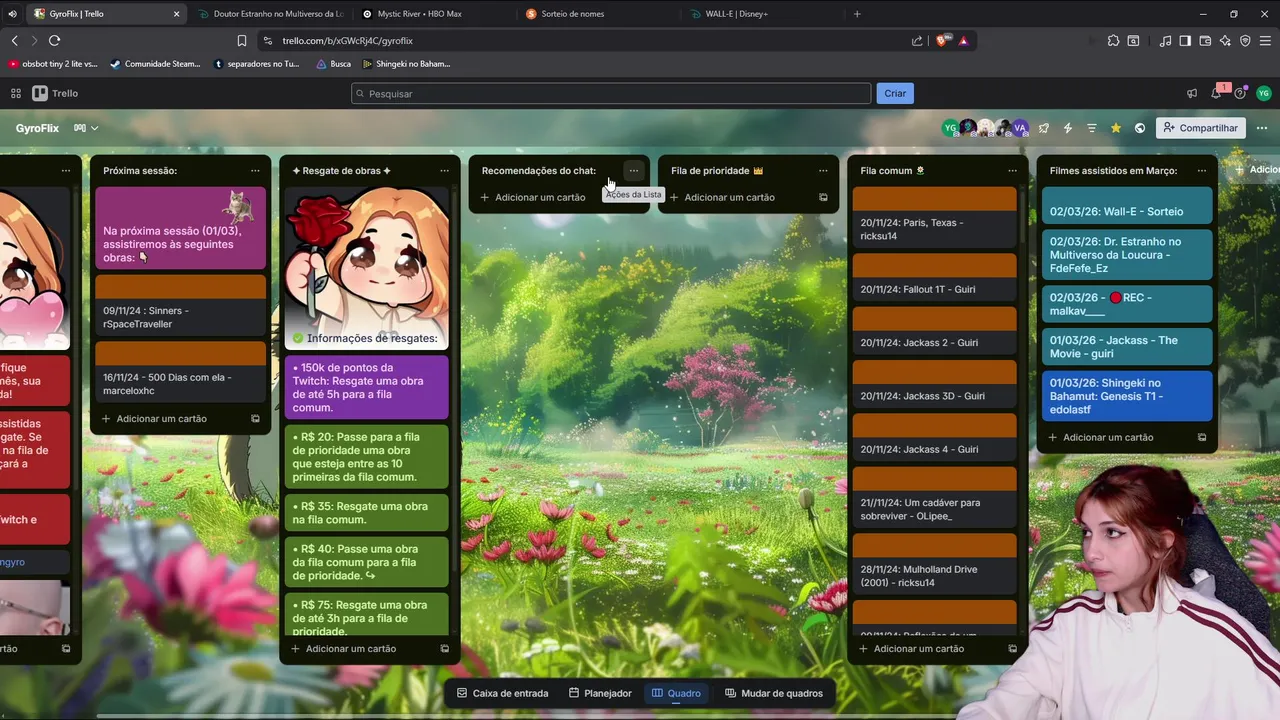Open browser extensions puzzle icon
Viewport: 1280px width, 720px height.
tap(1113, 41)
